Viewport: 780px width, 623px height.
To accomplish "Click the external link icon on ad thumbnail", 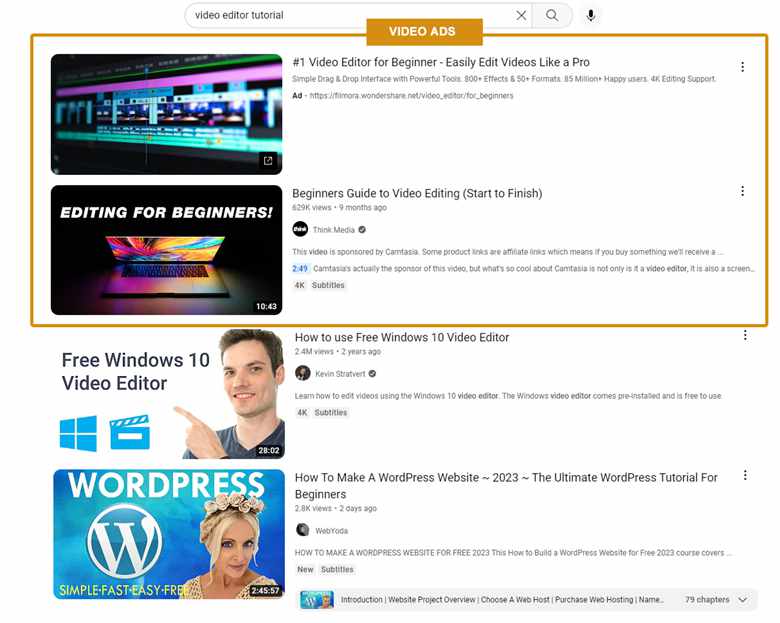I will click(268, 160).
